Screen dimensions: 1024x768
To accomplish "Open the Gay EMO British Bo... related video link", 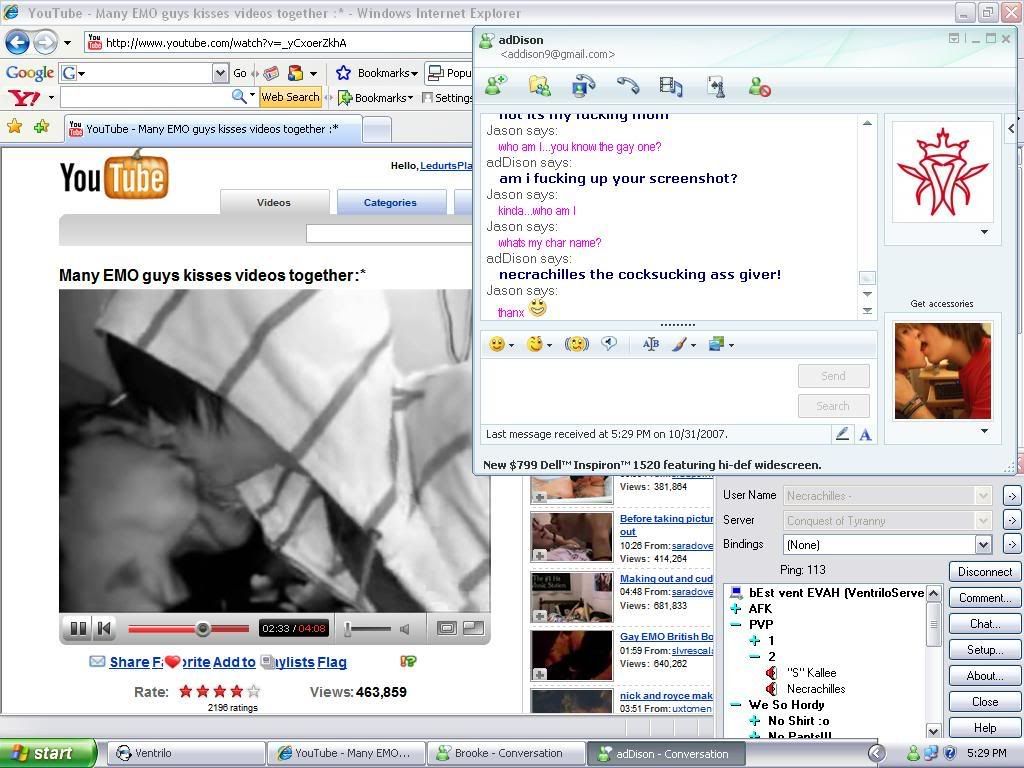I will 666,636.
